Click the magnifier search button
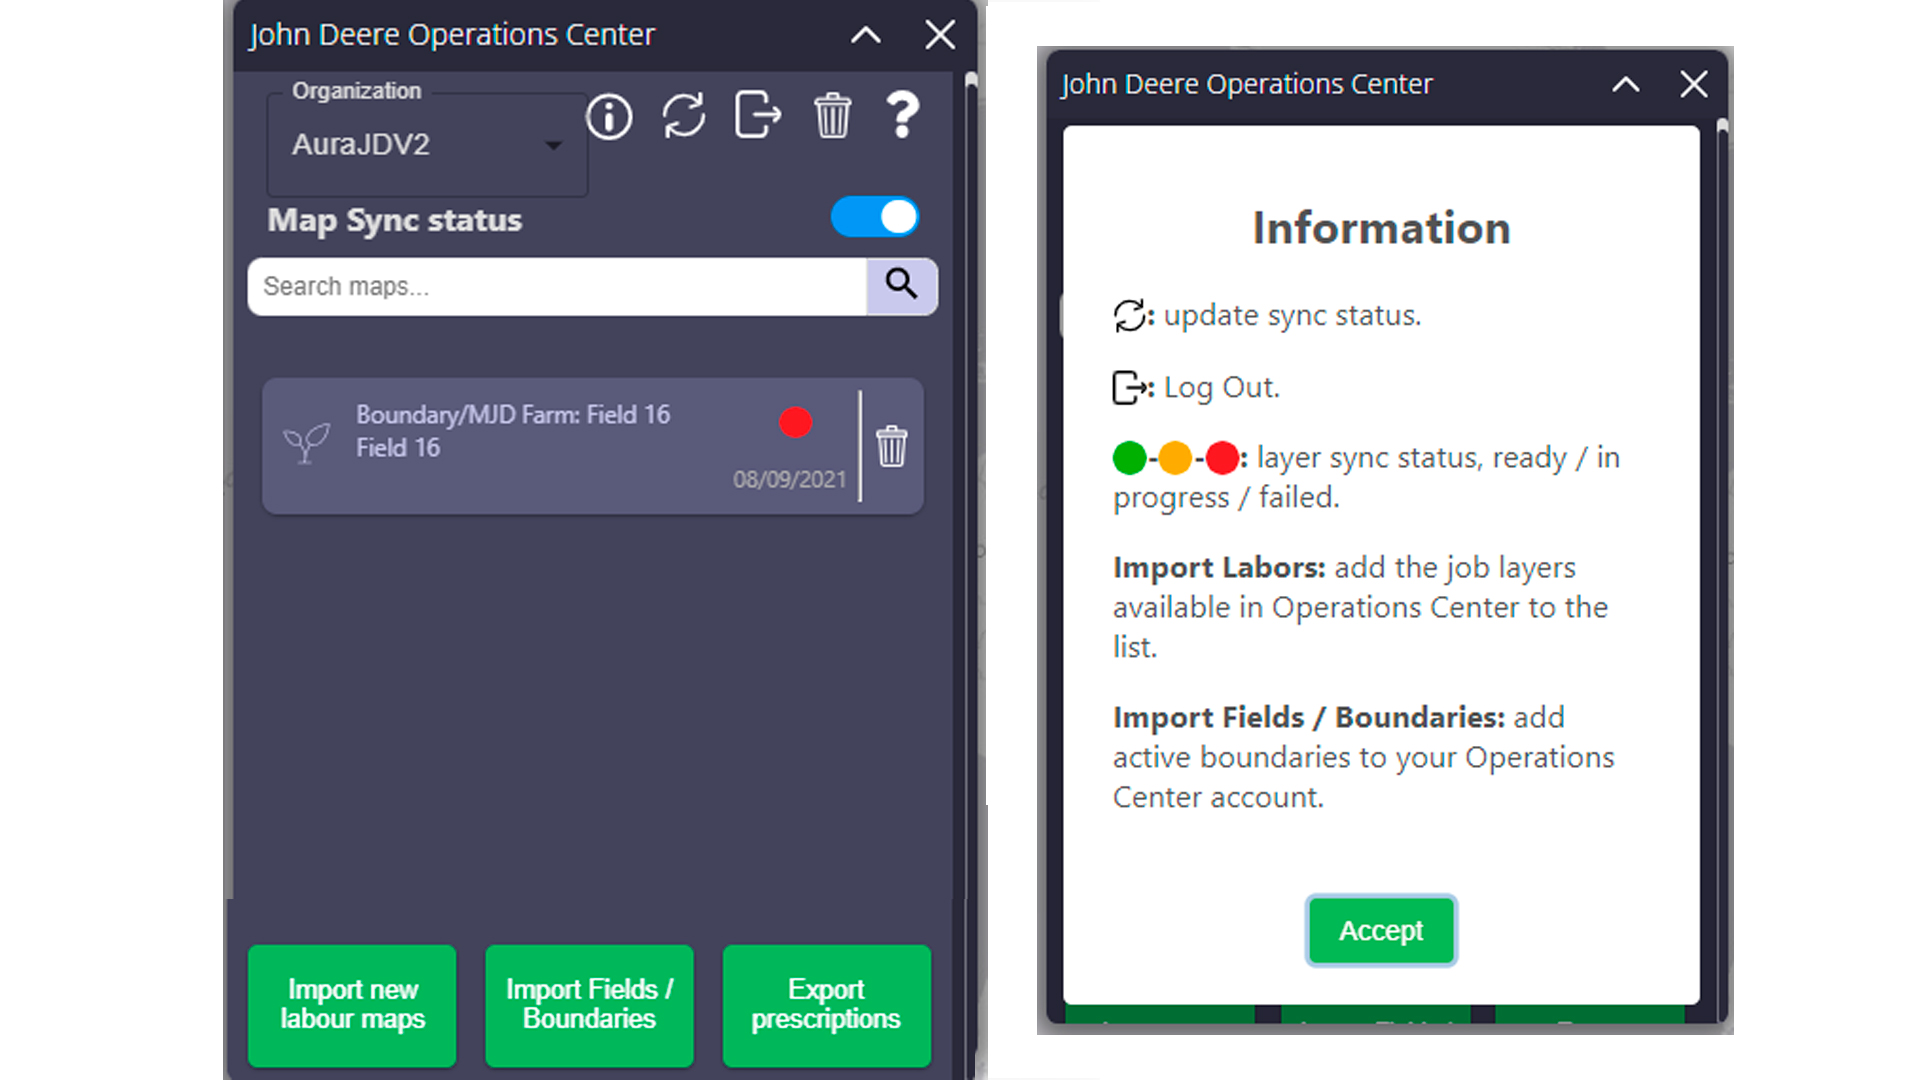The width and height of the screenshot is (1920, 1080). coord(901,286)
